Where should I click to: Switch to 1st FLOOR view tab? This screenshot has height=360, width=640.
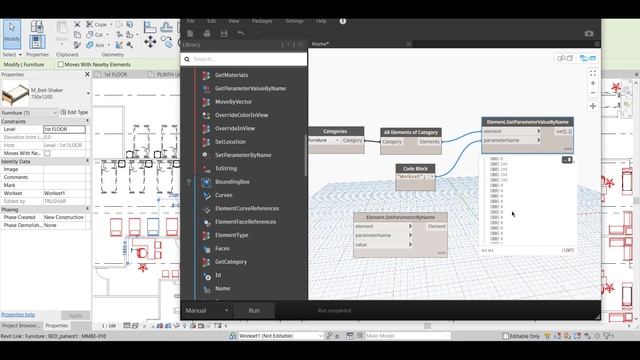coord(116,75)
